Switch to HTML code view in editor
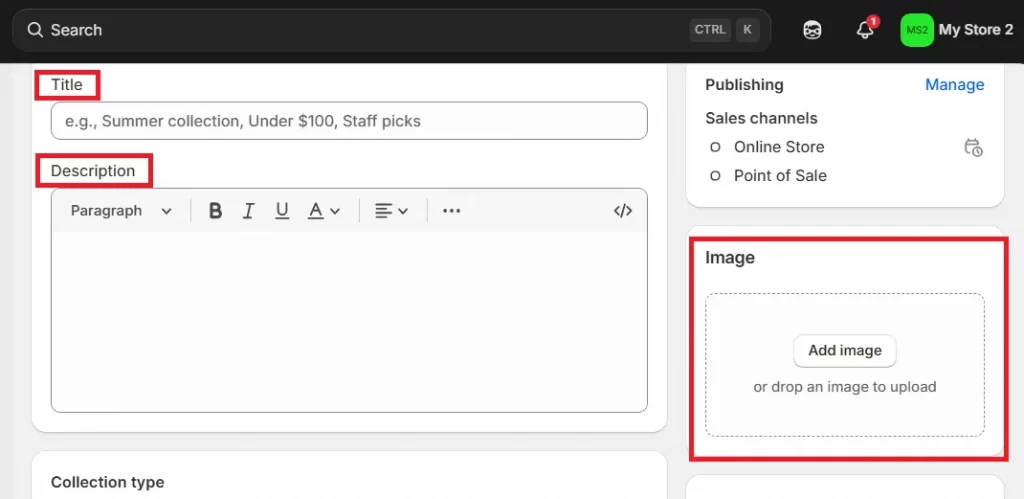 pos(623,211)
